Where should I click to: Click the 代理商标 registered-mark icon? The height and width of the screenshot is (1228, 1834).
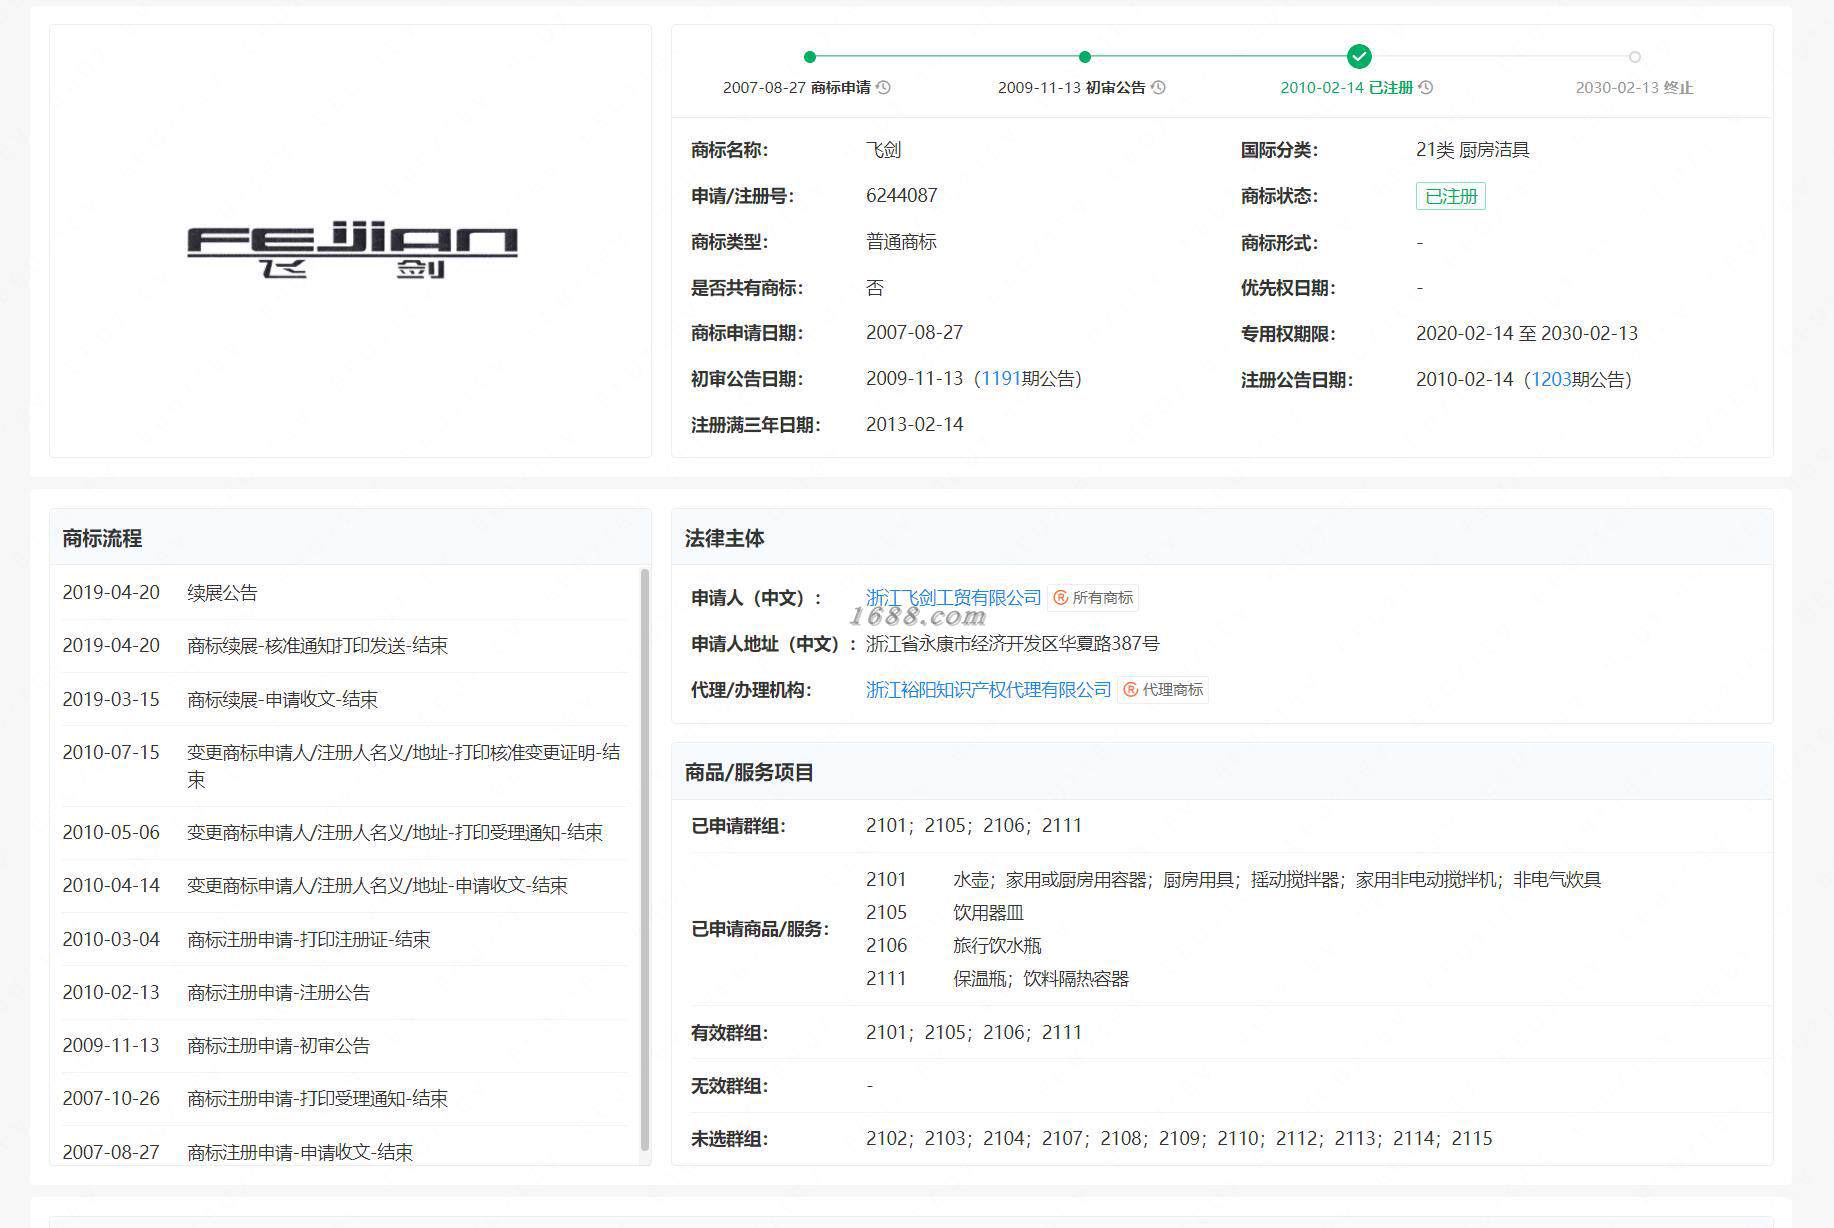(x=1131, y=690)
